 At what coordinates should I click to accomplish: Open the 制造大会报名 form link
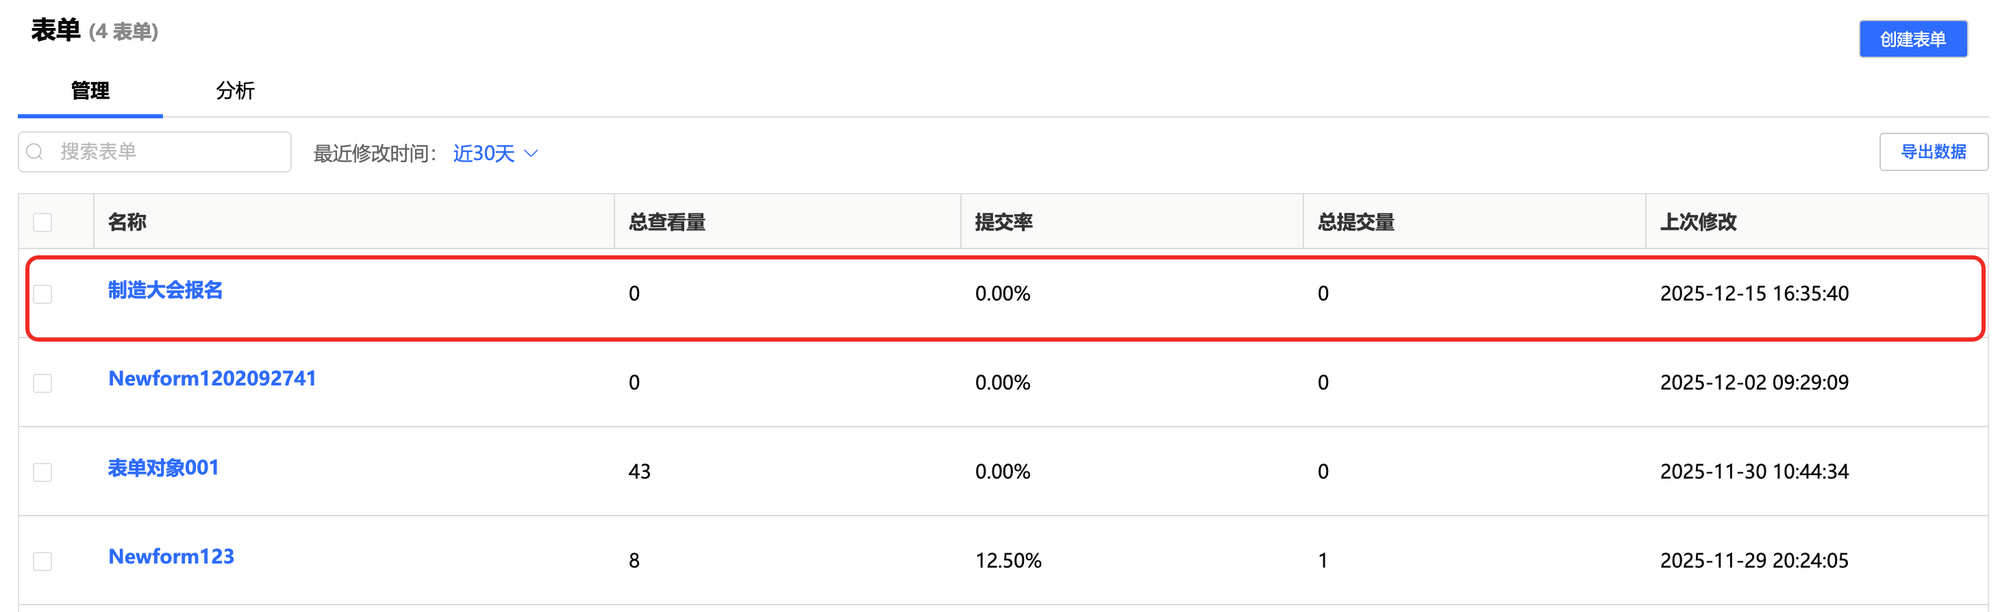coord(165,290)
